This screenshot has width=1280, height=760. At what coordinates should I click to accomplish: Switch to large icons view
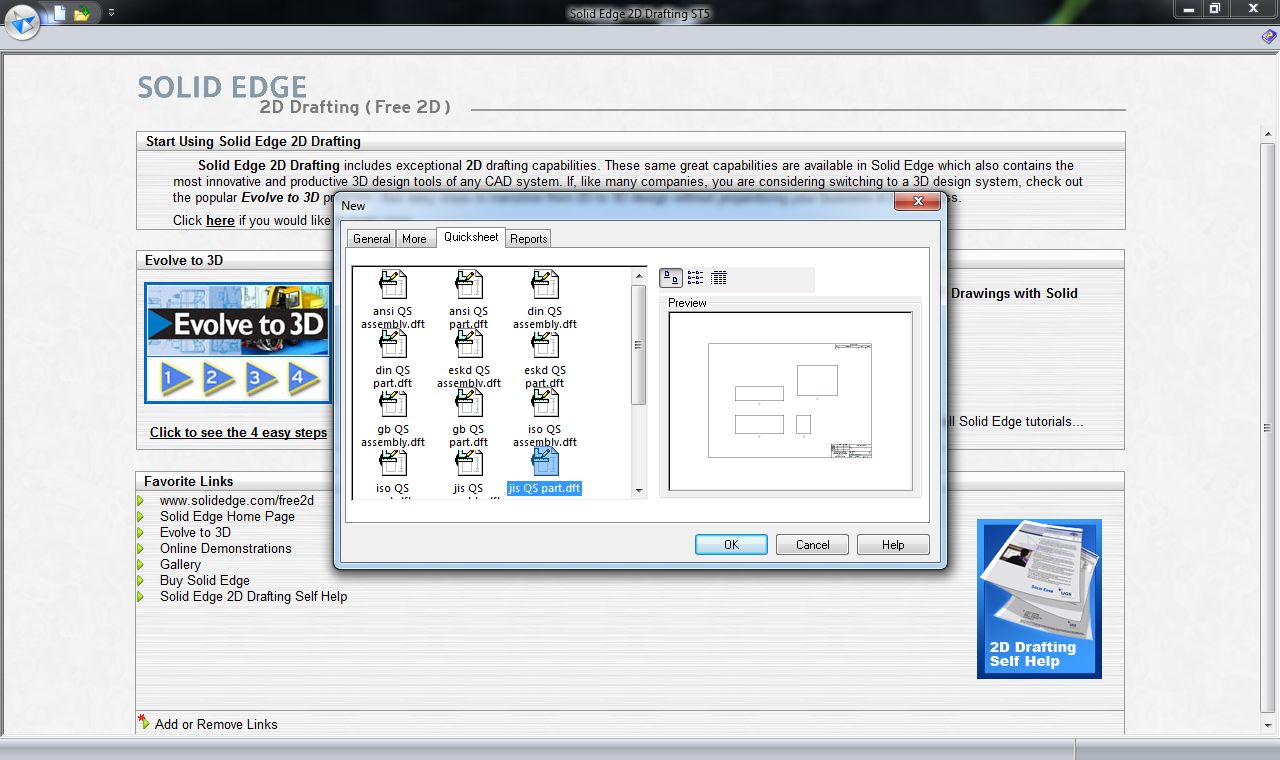(671, 278)
